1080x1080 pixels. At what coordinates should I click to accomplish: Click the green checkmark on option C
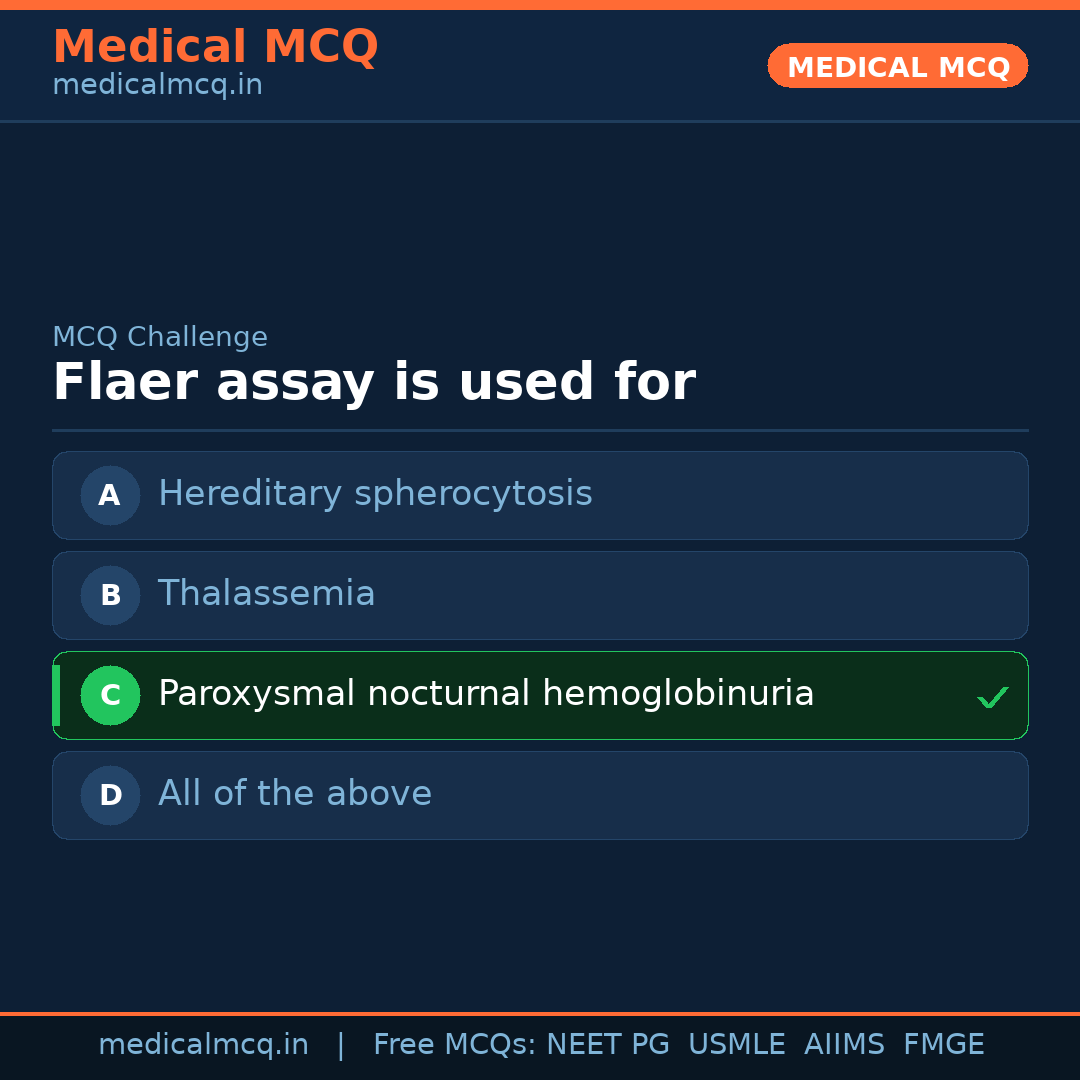point(992,697)
